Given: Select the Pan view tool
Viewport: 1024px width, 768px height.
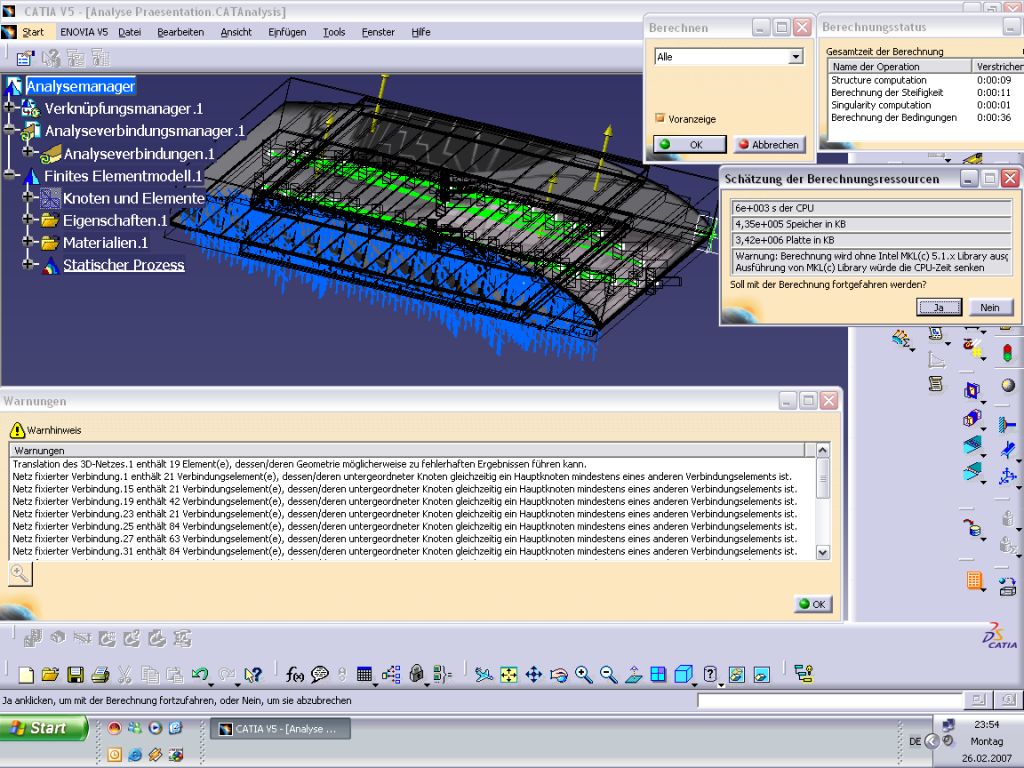Looking at the screenshot, I should pyautogui.click(x=534, y=675).
